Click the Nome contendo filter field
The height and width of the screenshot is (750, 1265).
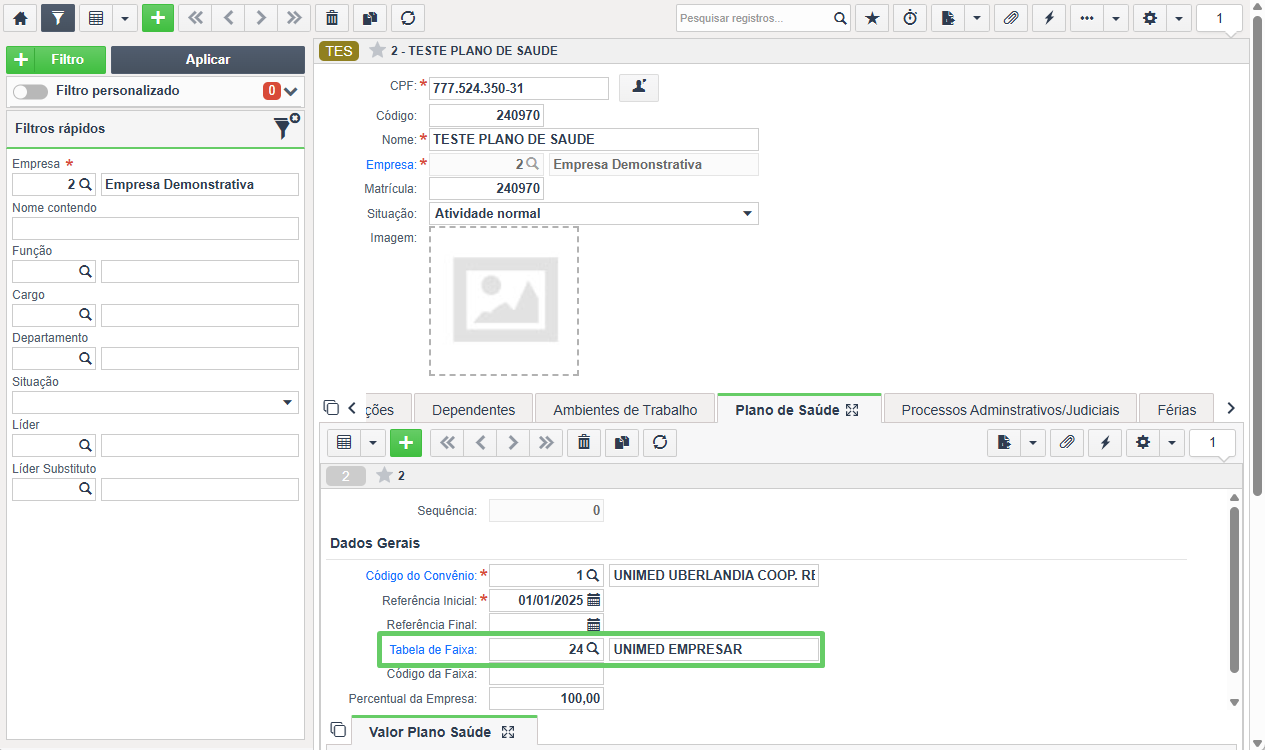point(155,229)
